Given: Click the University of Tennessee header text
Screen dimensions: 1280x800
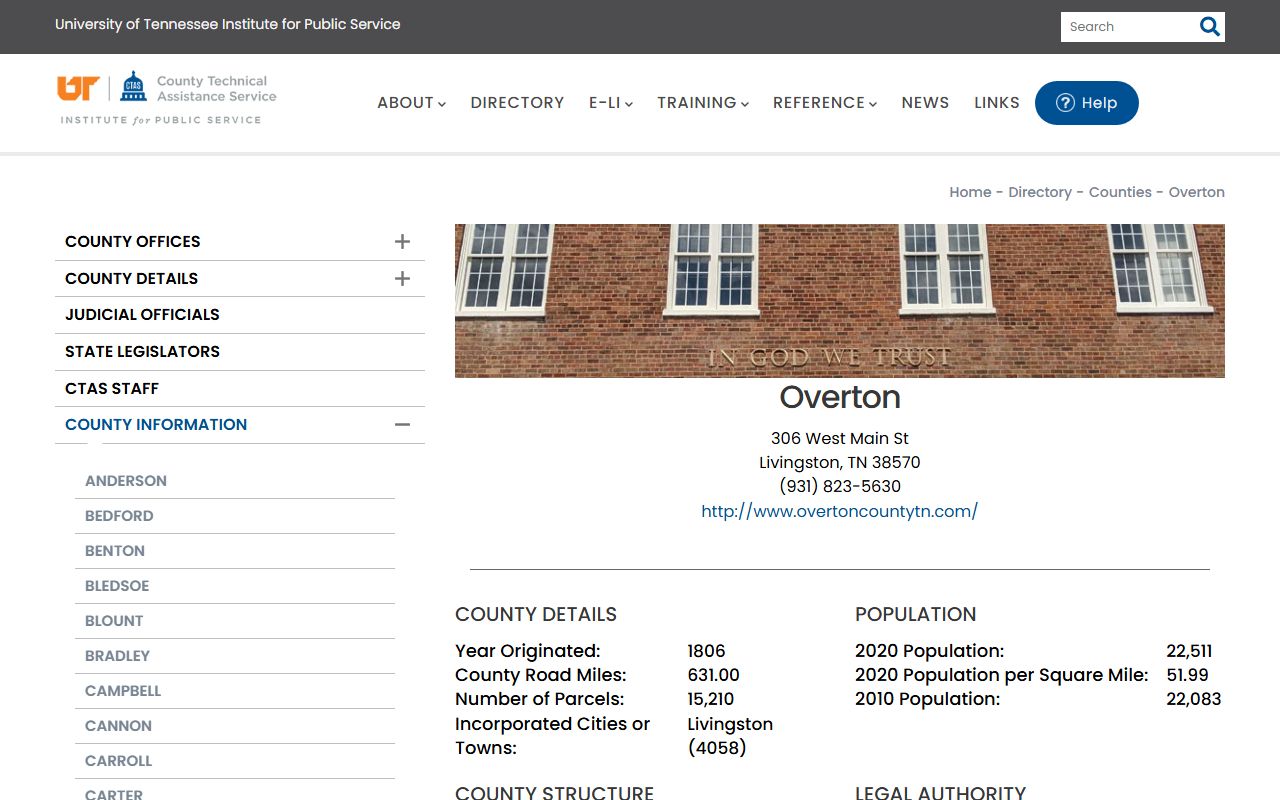Looking at the screenshot, I should tap(228, 24).
